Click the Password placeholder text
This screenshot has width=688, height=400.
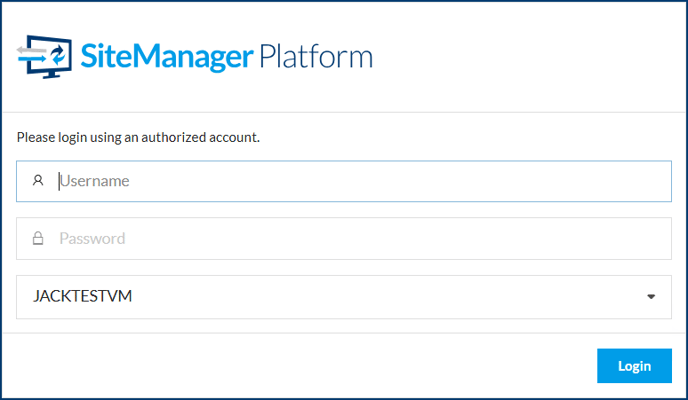92,239
